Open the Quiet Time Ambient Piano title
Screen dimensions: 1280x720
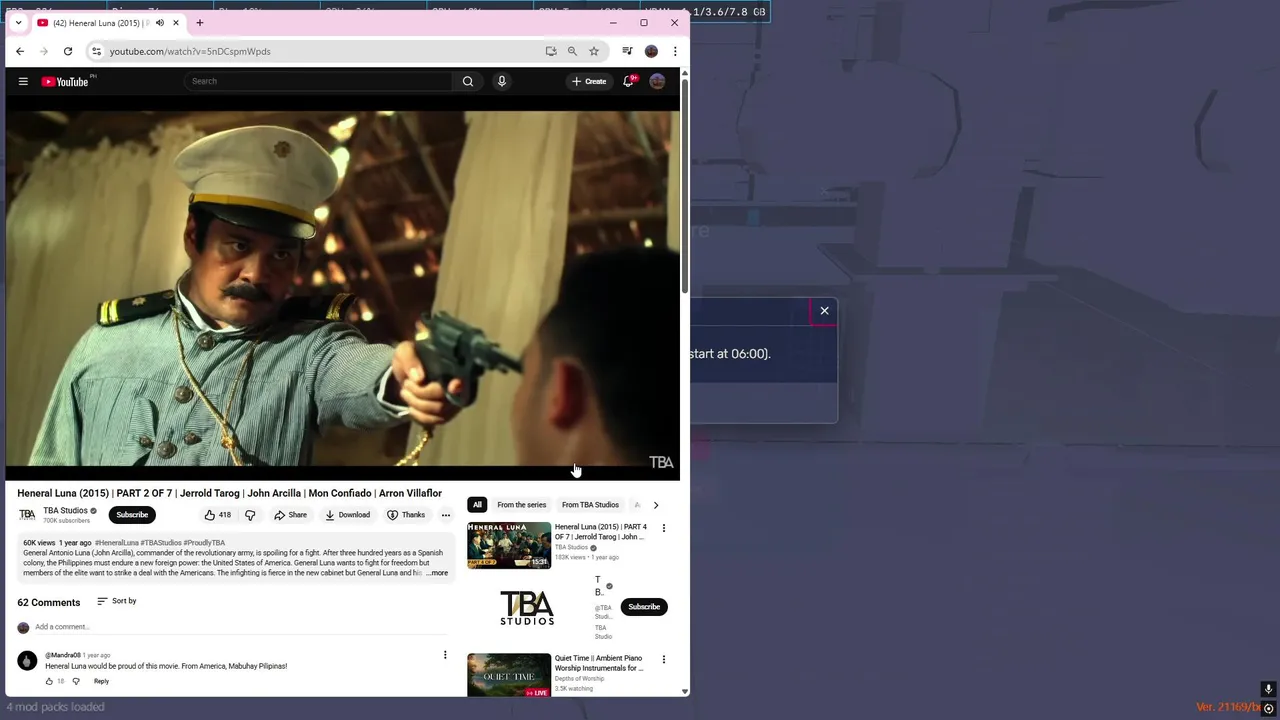point(599,663)
